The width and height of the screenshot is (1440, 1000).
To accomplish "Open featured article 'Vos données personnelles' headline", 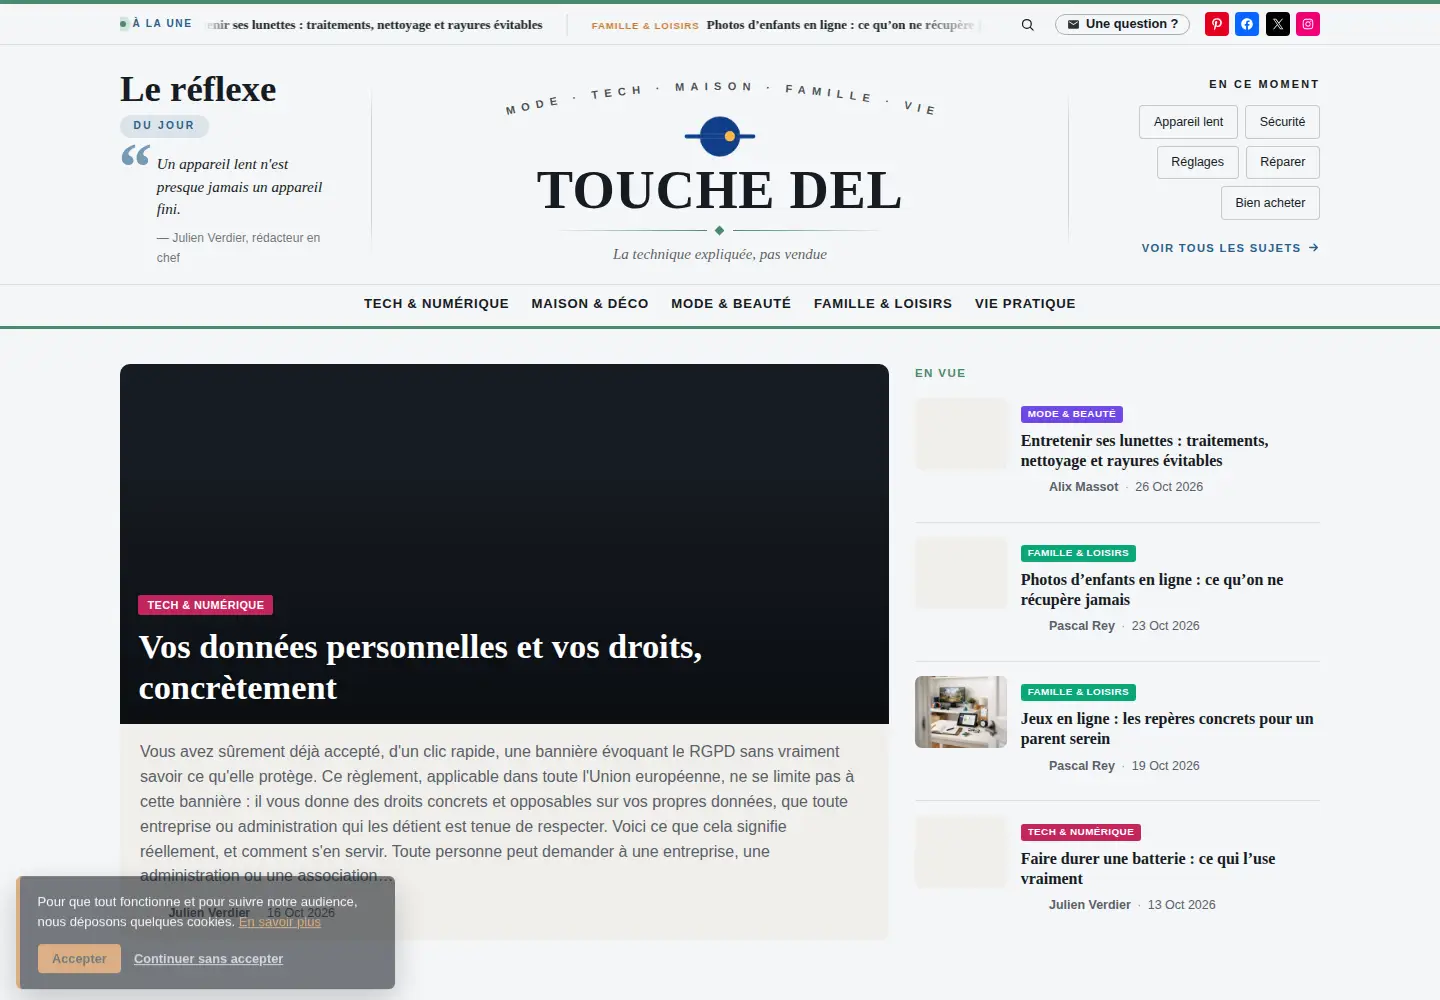I will point(420,667).
